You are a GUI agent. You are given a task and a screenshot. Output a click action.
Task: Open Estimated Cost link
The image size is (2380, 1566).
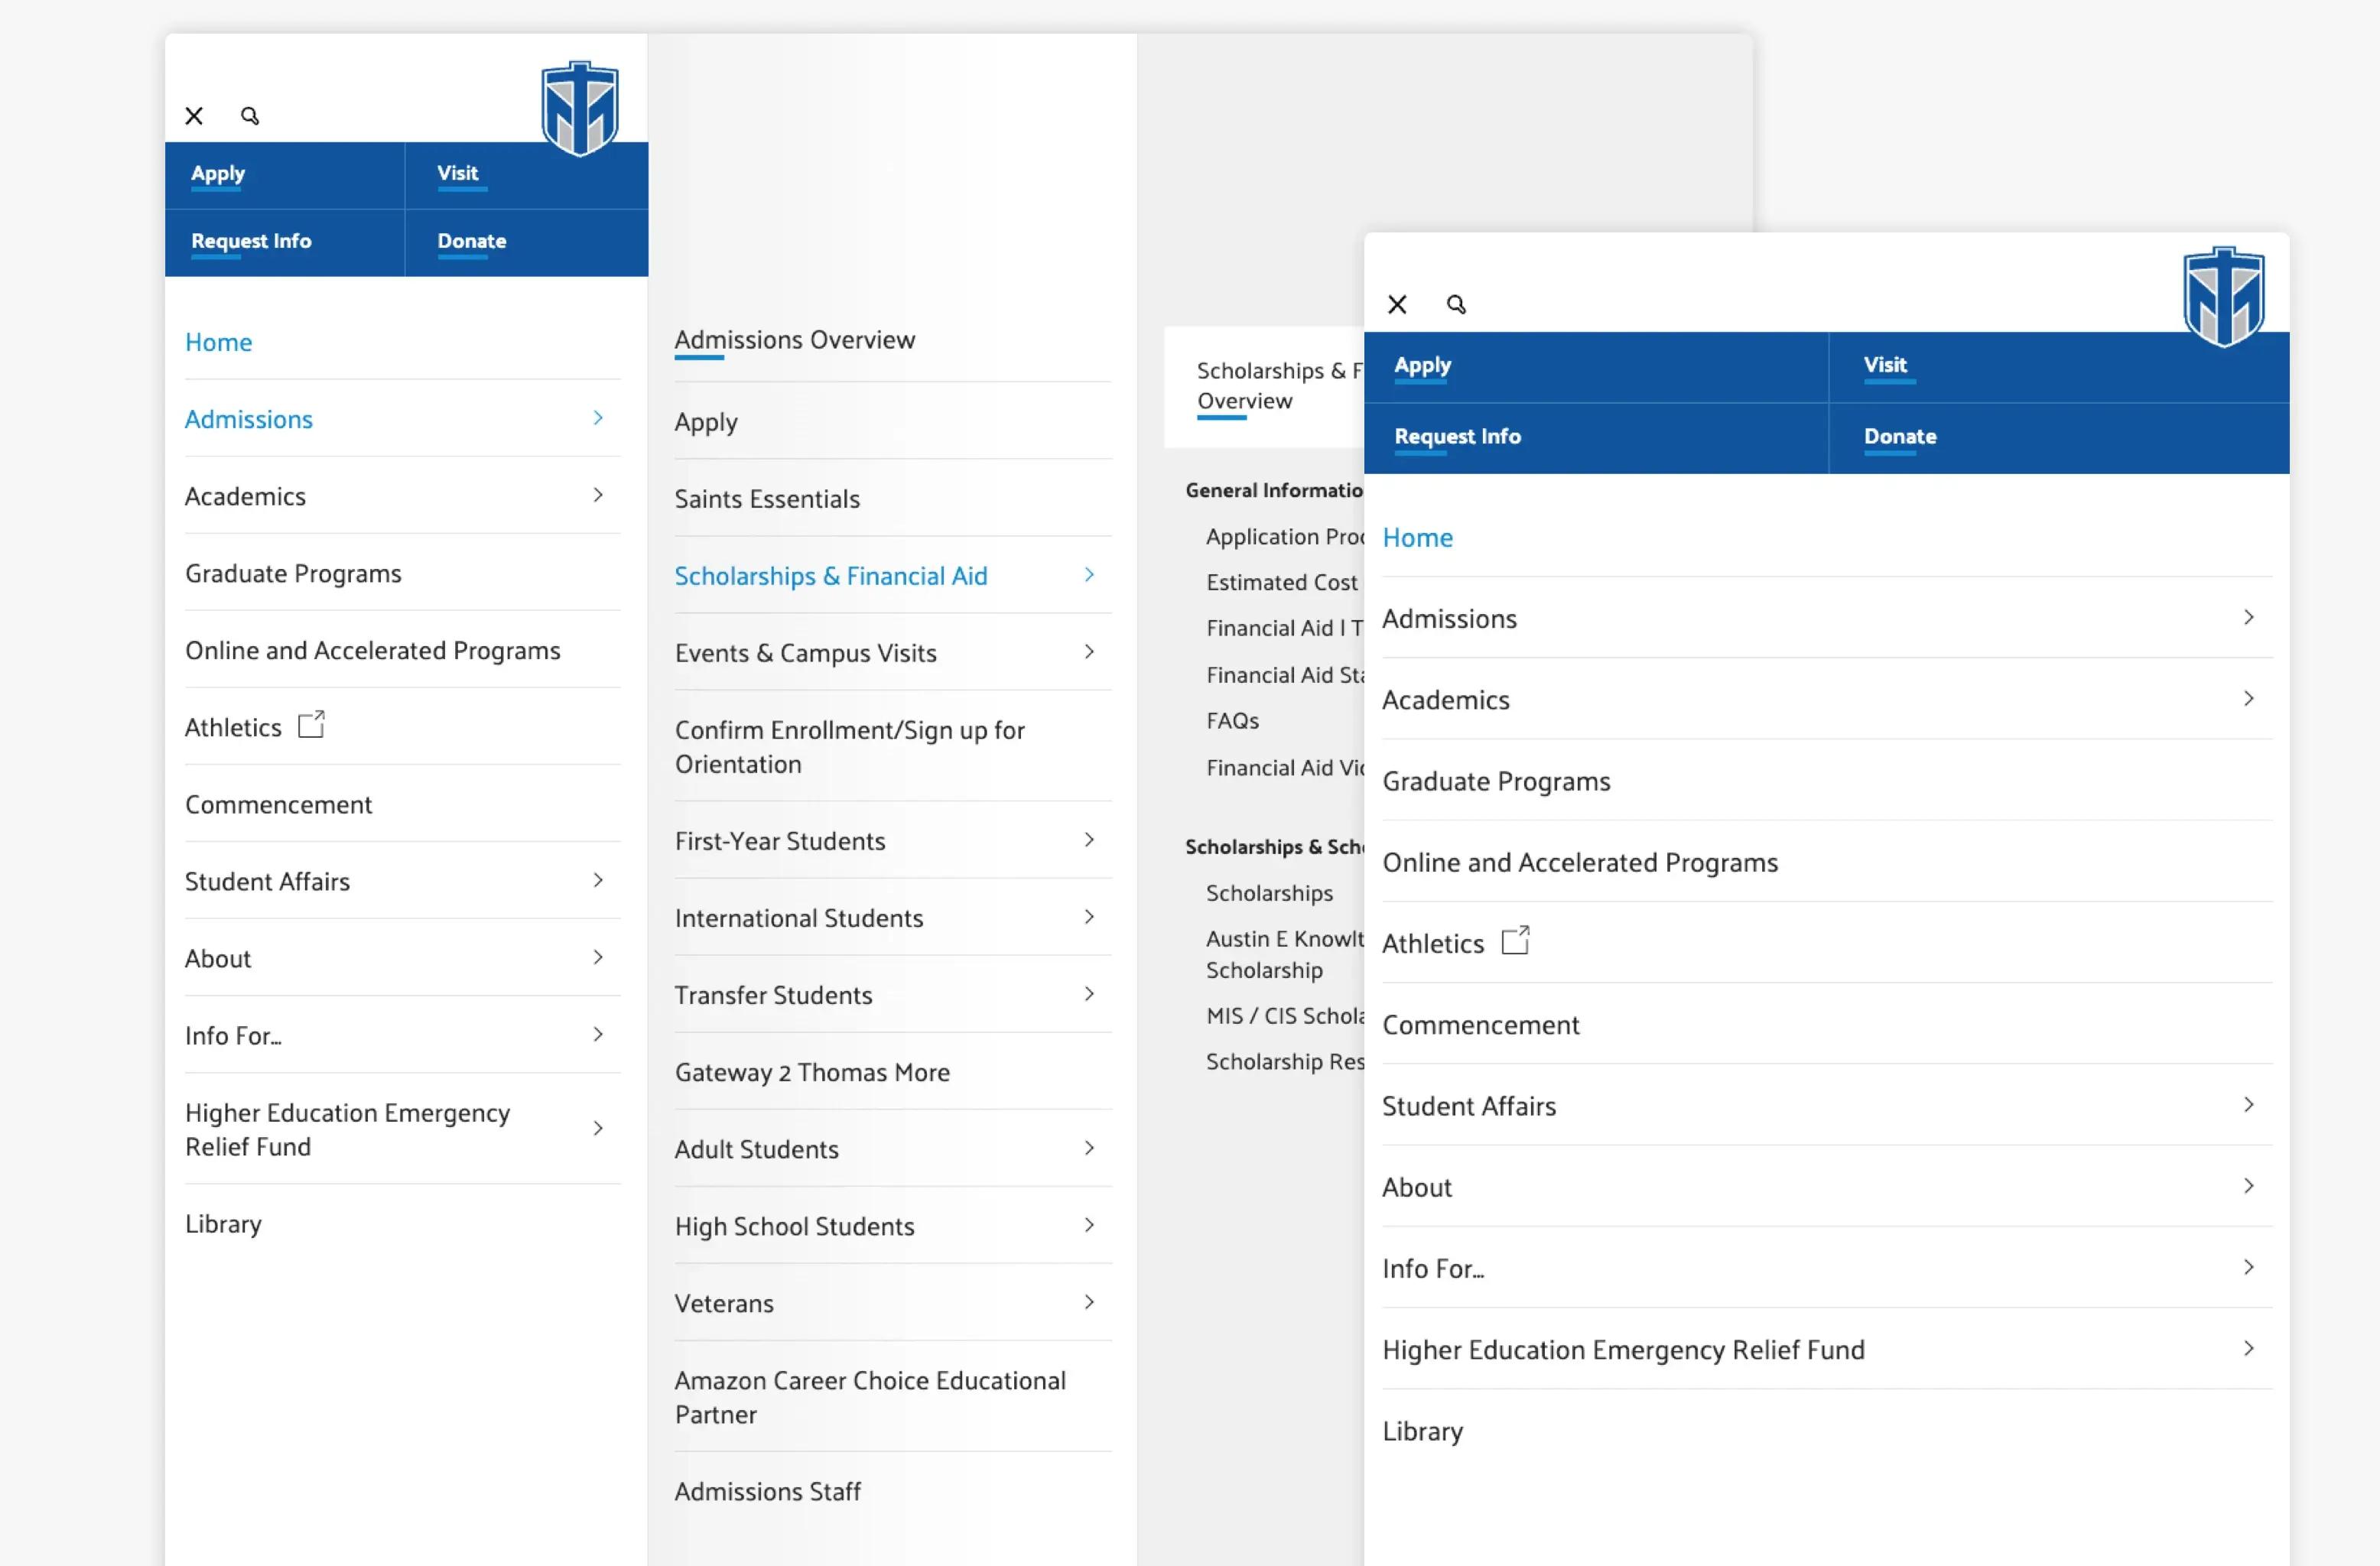click(x=1282, y=582)
